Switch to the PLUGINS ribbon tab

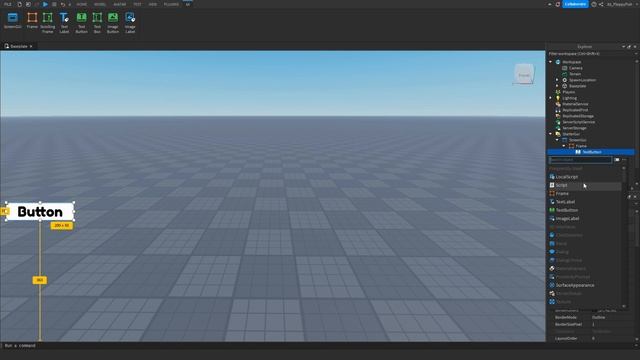tap(171, 4)
